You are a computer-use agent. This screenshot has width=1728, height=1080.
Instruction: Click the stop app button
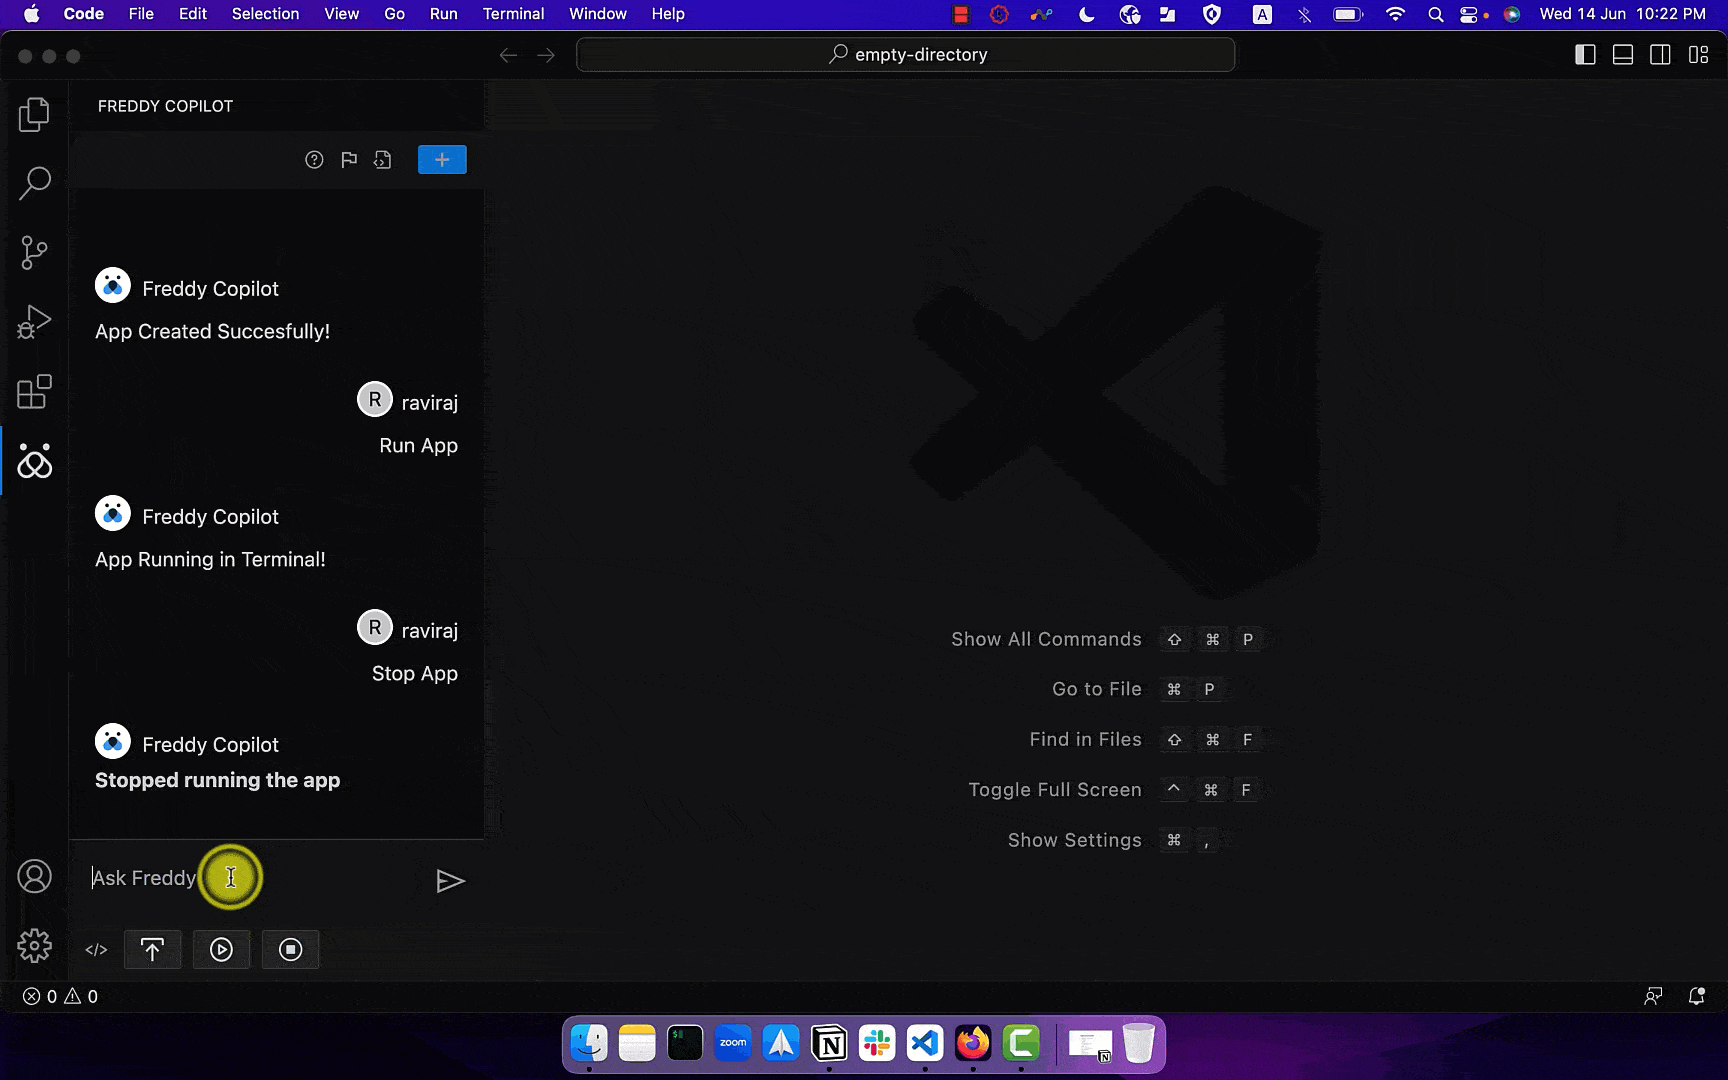(x=290, y=950)
